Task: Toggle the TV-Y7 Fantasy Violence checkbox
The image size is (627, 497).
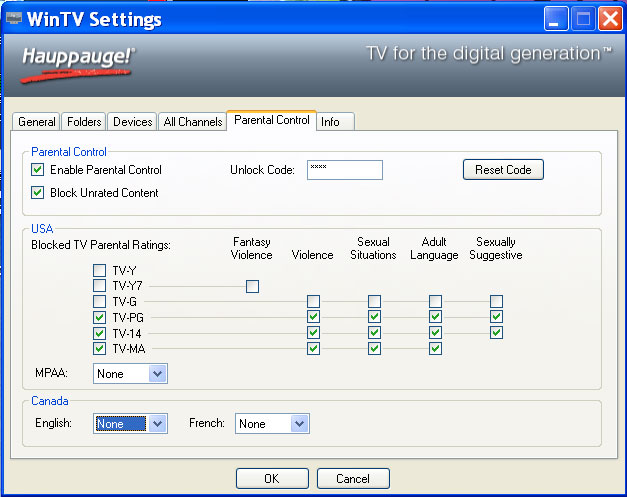Action: (252, 286)
